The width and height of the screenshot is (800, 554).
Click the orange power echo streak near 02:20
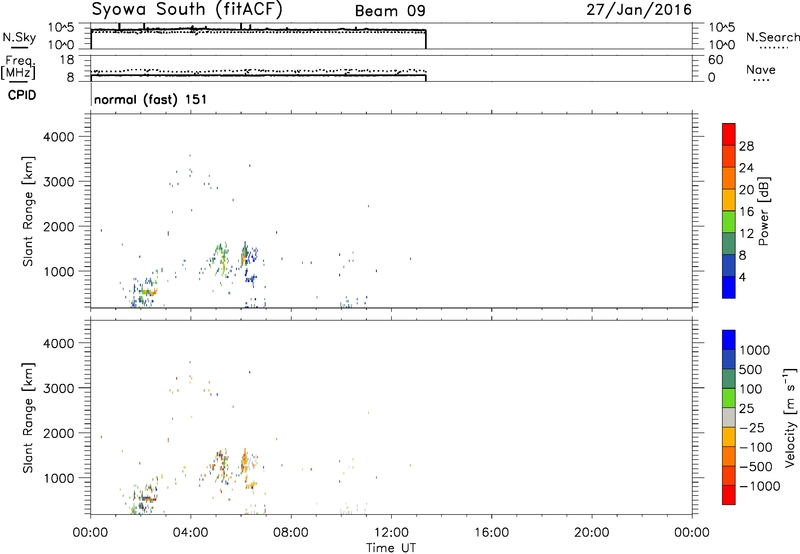pos(148,292)
